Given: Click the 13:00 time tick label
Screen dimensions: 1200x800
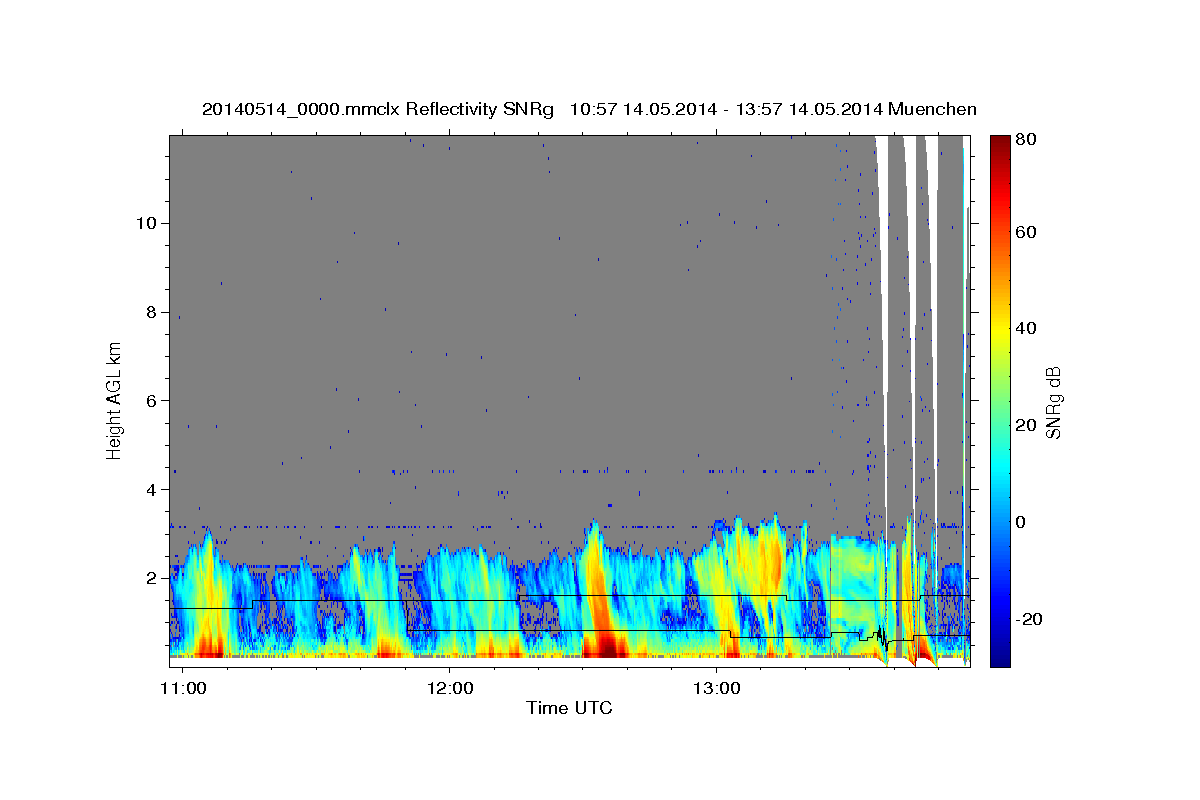Looking at the screenshot, I should [717, 689].
